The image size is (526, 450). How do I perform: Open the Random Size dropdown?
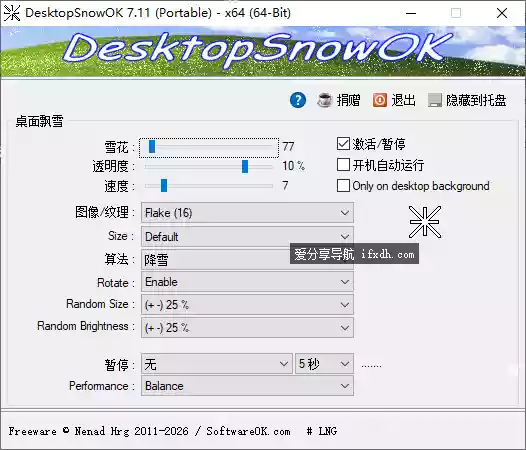tap(247, 305)
